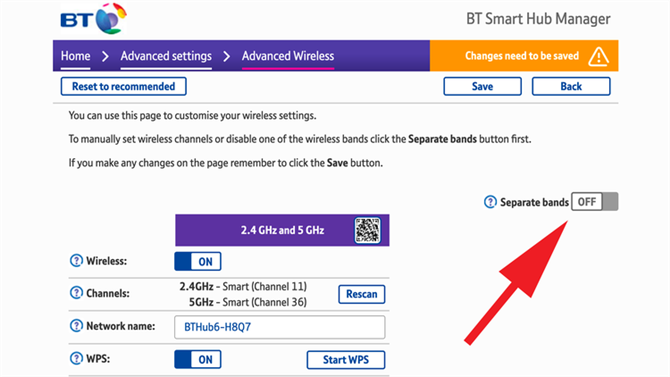Screen dimensions: 670x377
Task: Click the BT globe logo
Action: tap(111, 18)
